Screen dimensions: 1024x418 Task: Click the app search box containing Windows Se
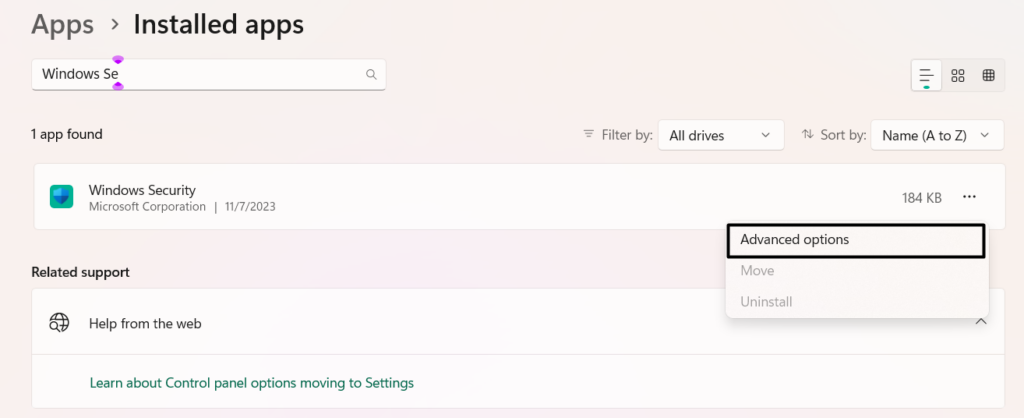point(200,74)
